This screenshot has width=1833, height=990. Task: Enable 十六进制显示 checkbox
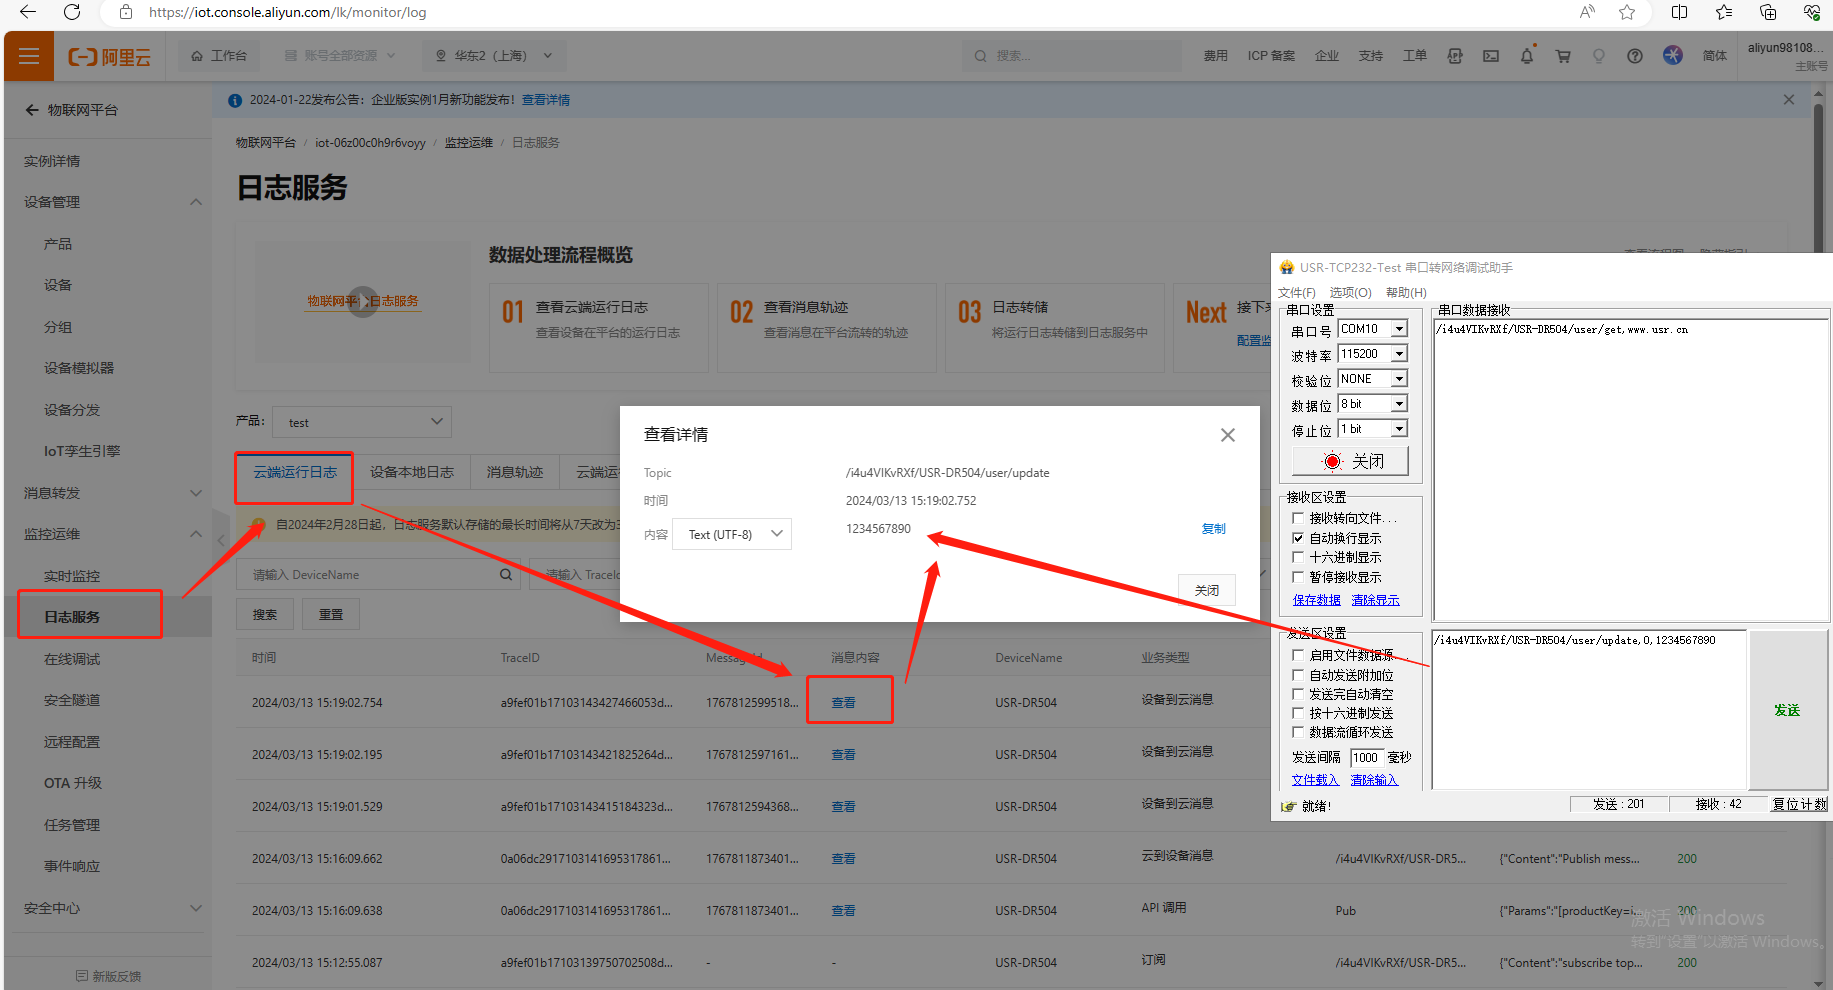(x=1298, y=557)
